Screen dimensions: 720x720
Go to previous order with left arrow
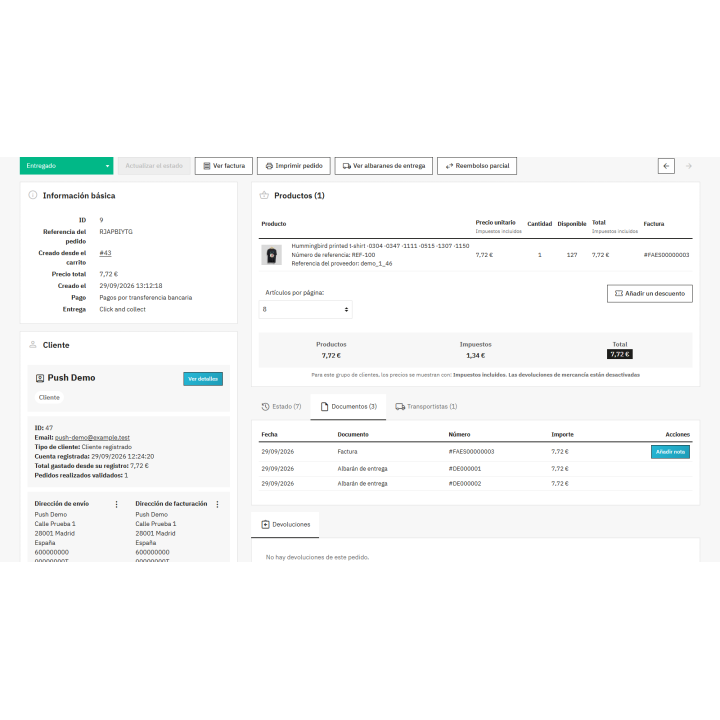666,166
